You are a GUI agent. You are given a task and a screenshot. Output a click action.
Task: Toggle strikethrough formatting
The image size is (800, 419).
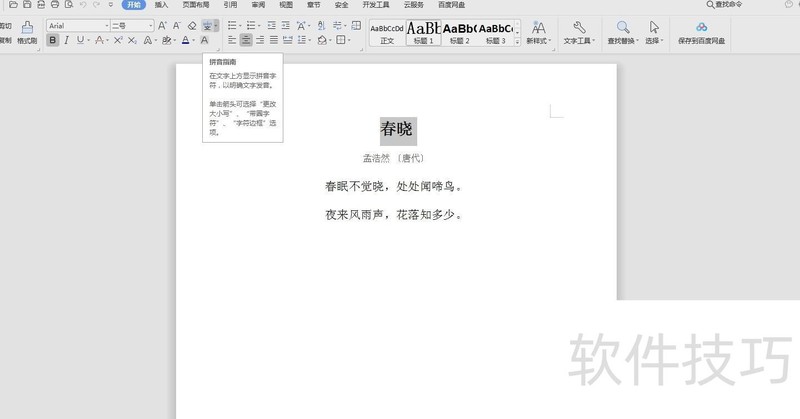click(x=99, y=40)
